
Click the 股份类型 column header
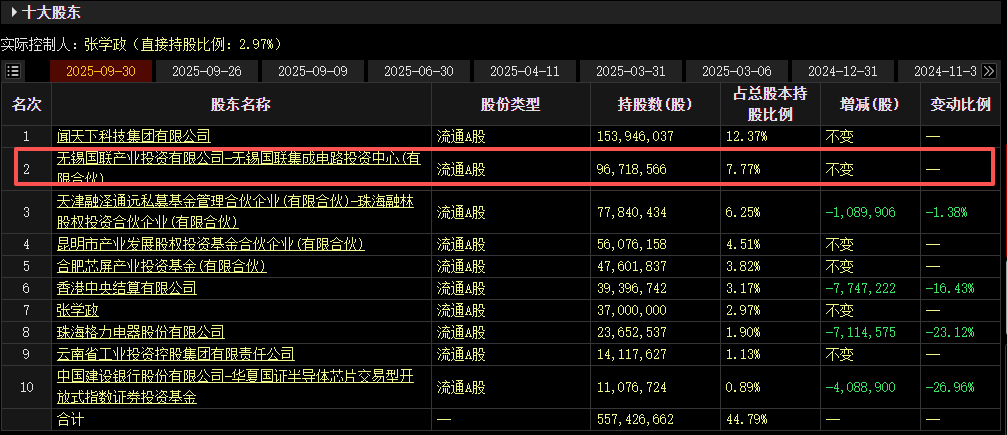pos(511,104)
